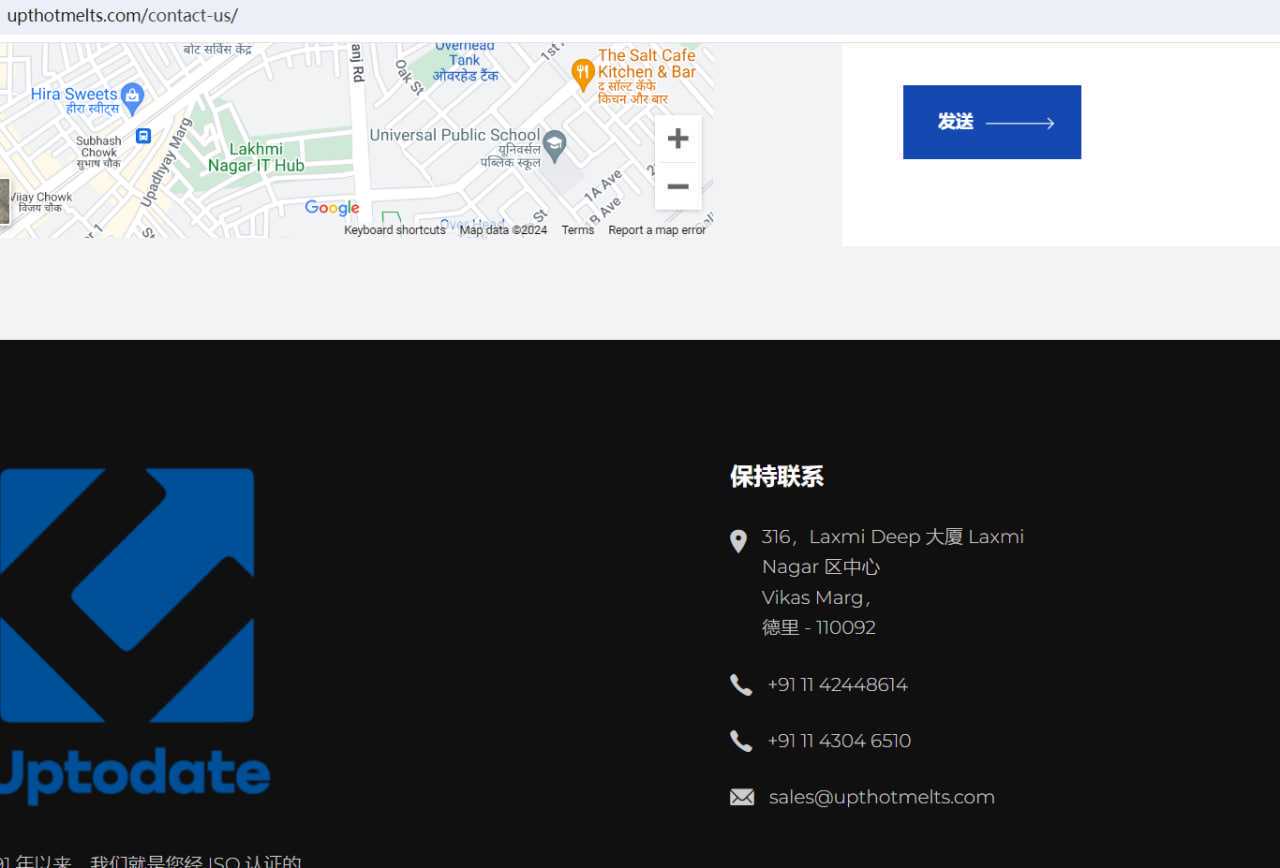Open Keyboard shortcuts for the map

click(x=395, y=230)
